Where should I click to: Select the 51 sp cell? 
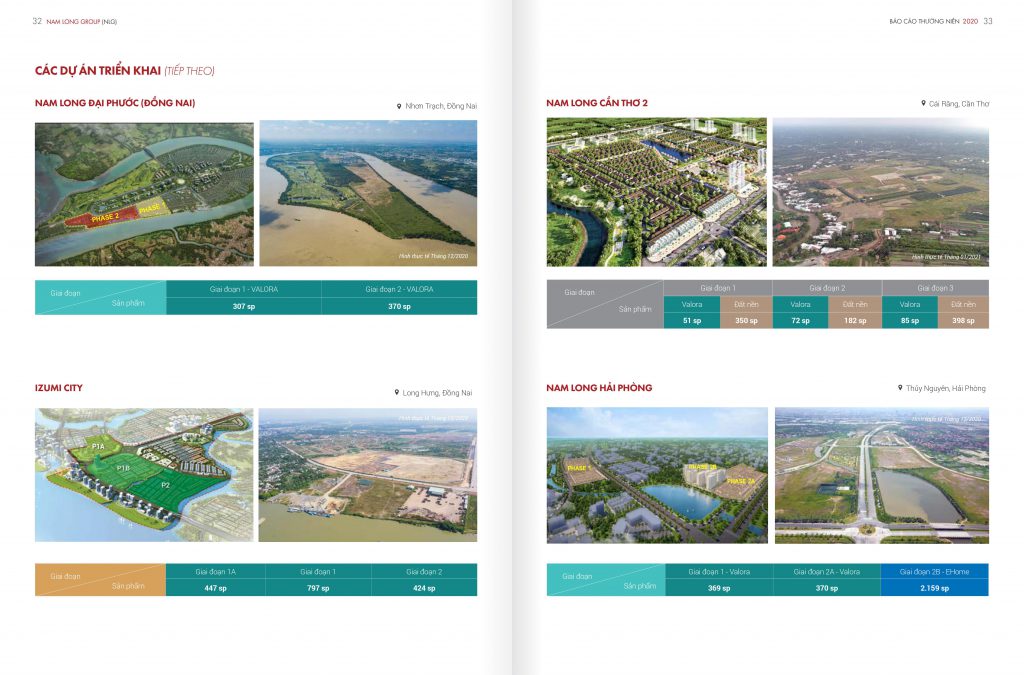coord(692,321)
